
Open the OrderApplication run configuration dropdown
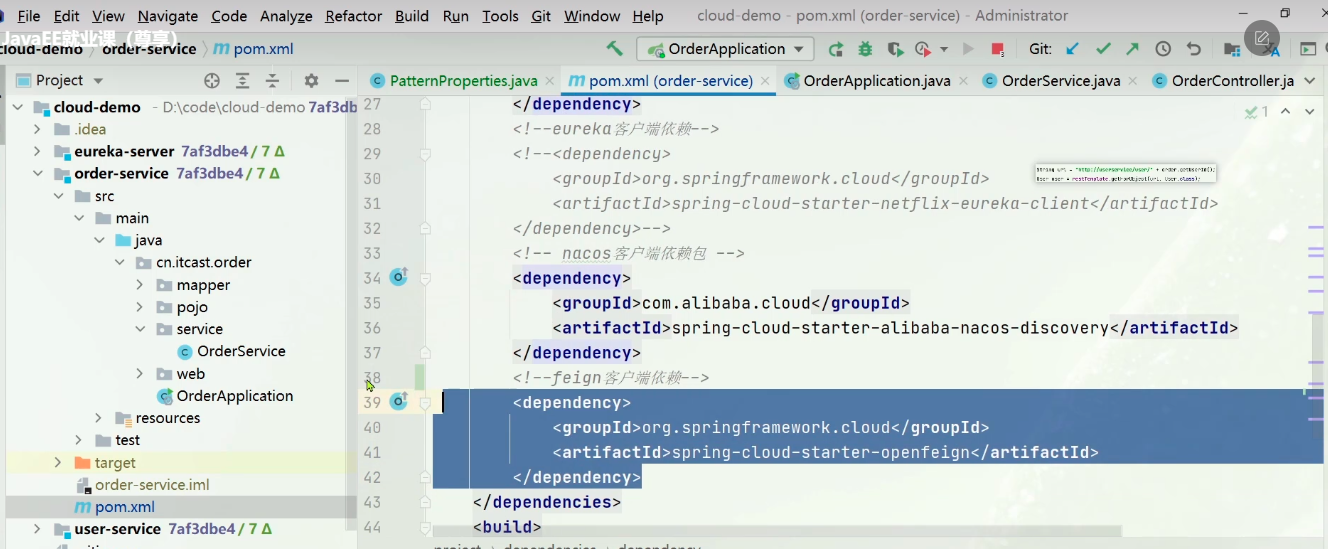726,49
